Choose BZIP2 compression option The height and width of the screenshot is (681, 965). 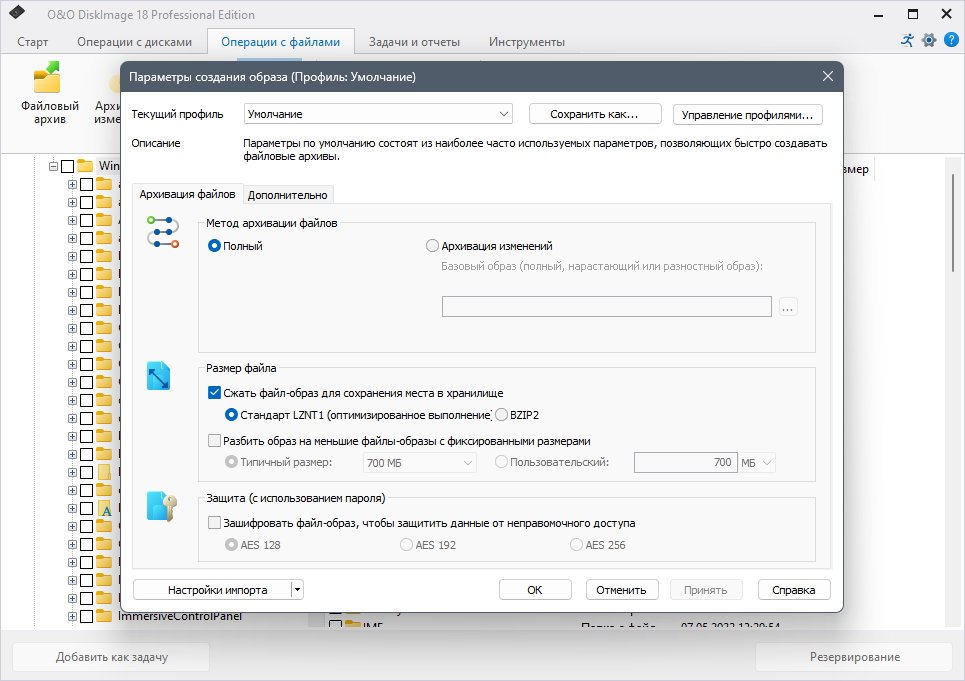tap(501, 415)
